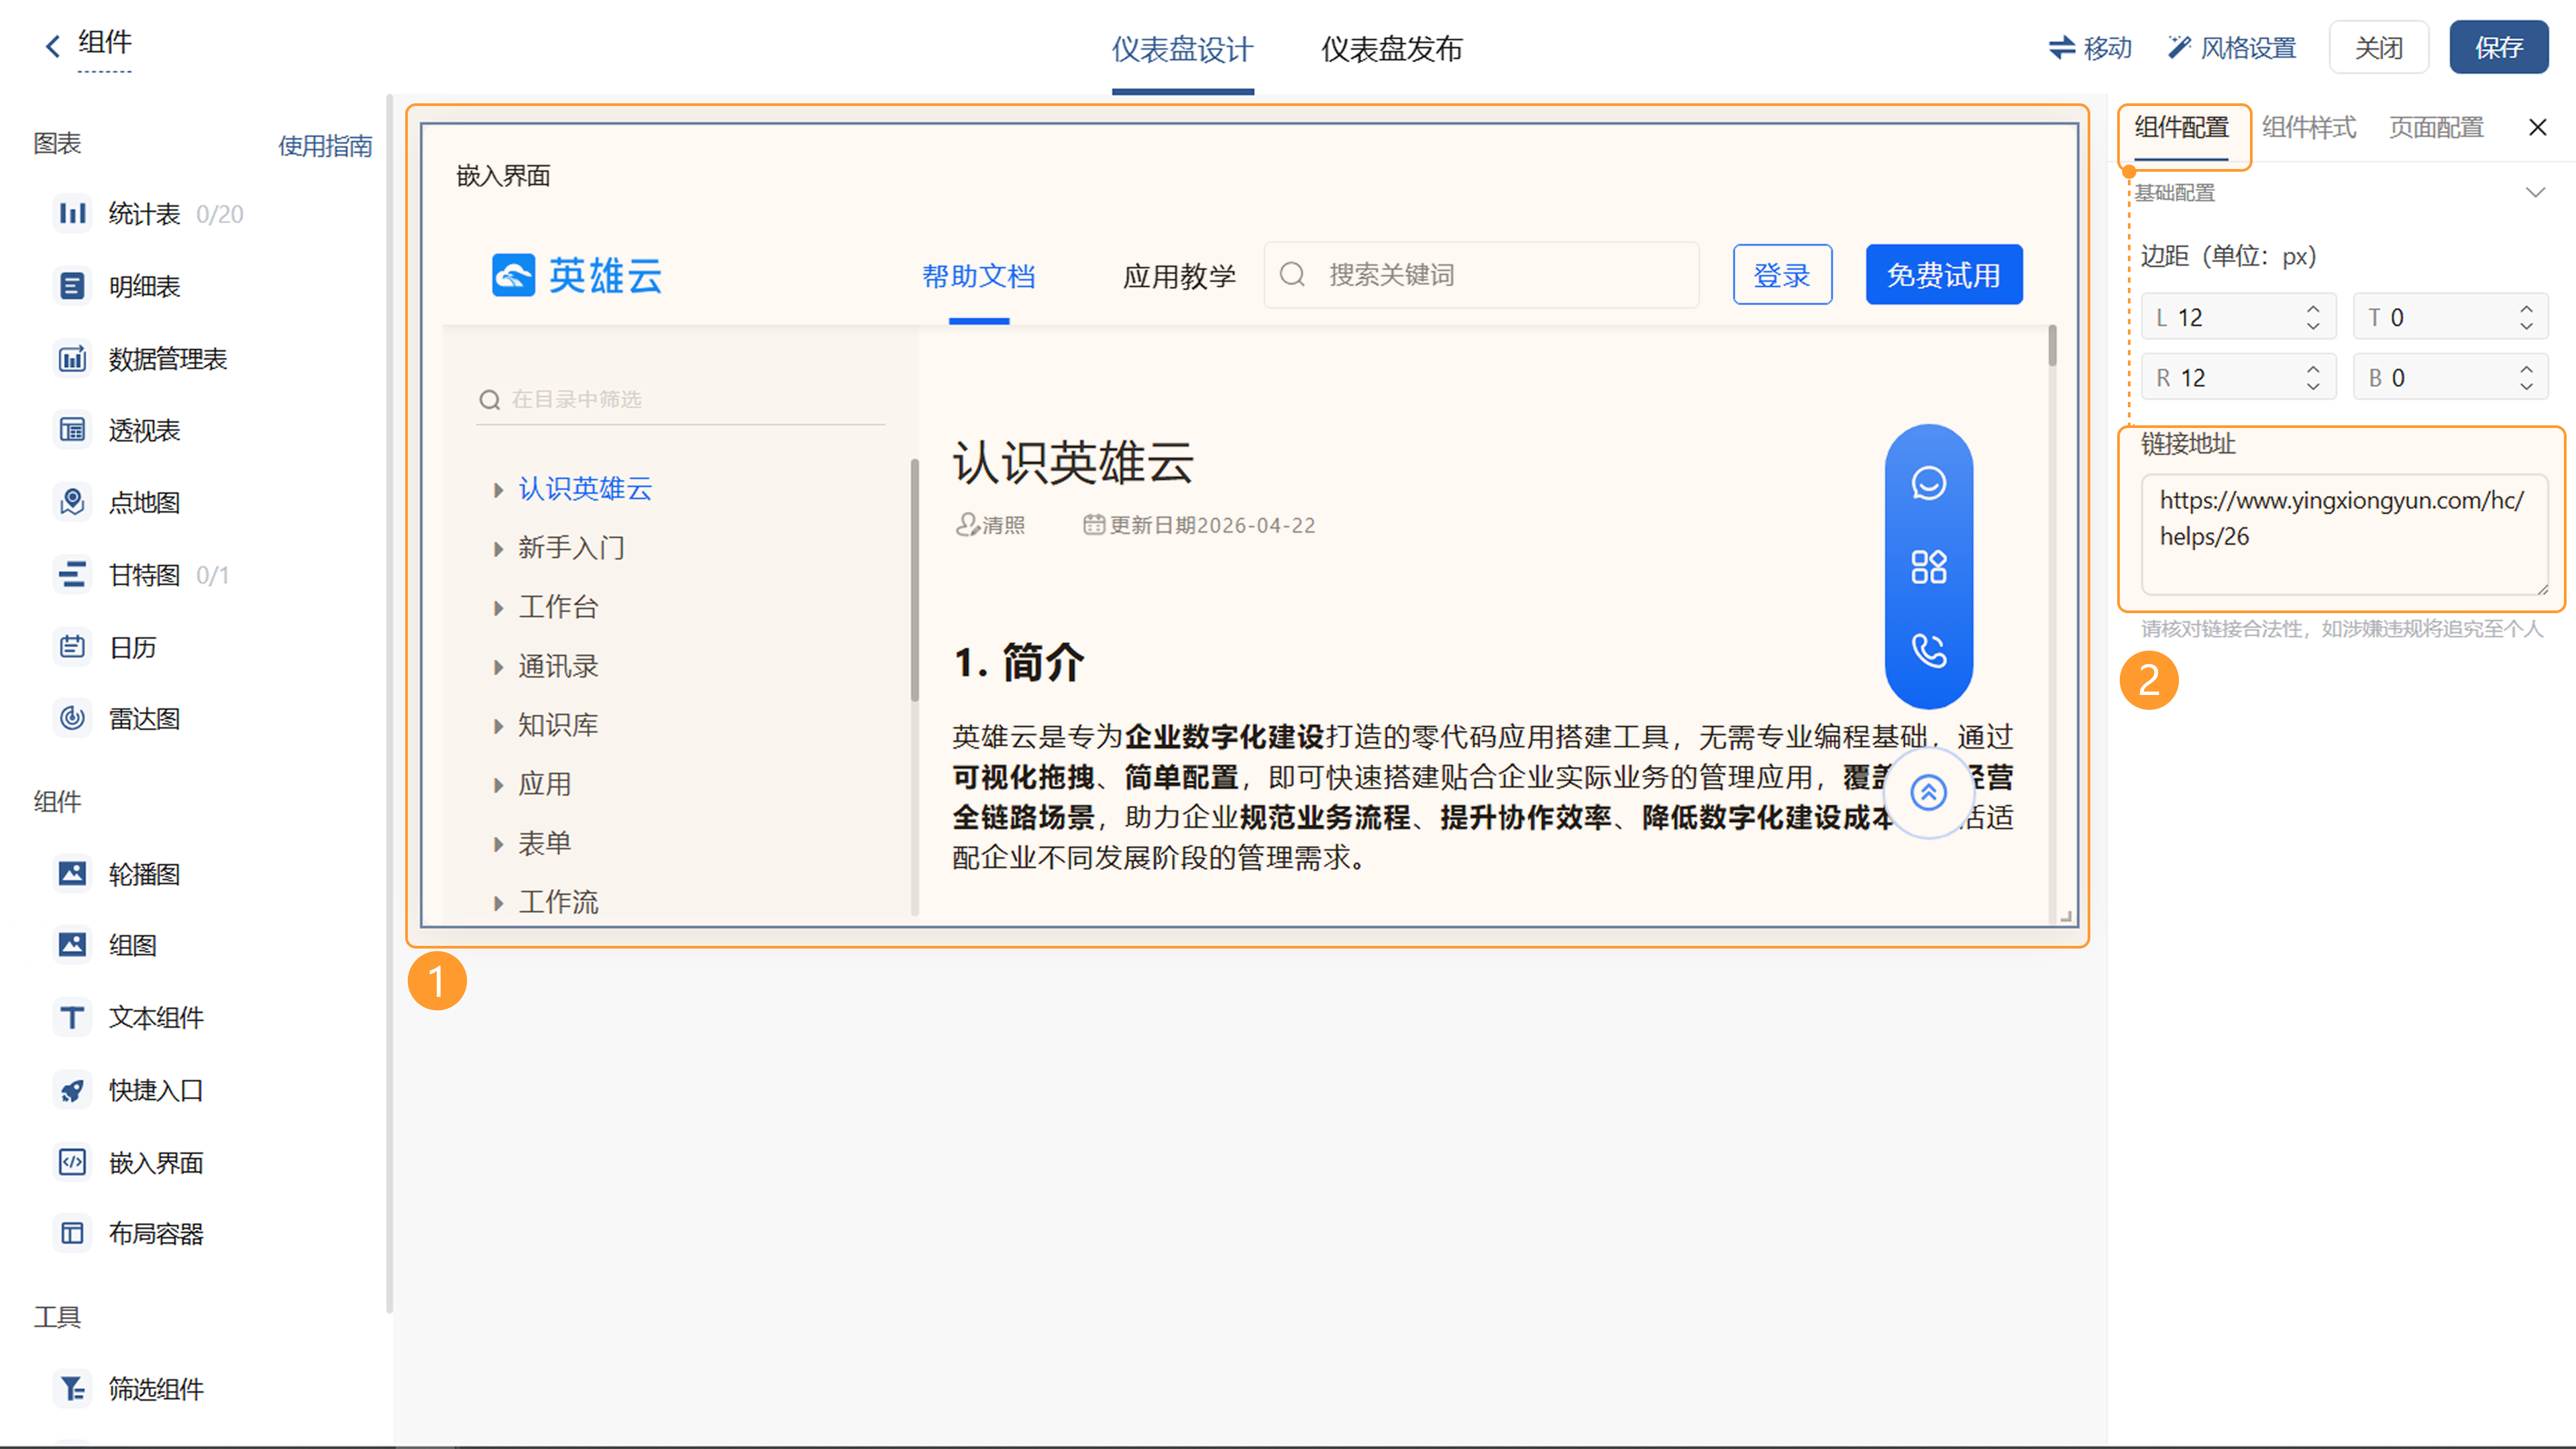Click the 组件 page title

tap(104, 42)
